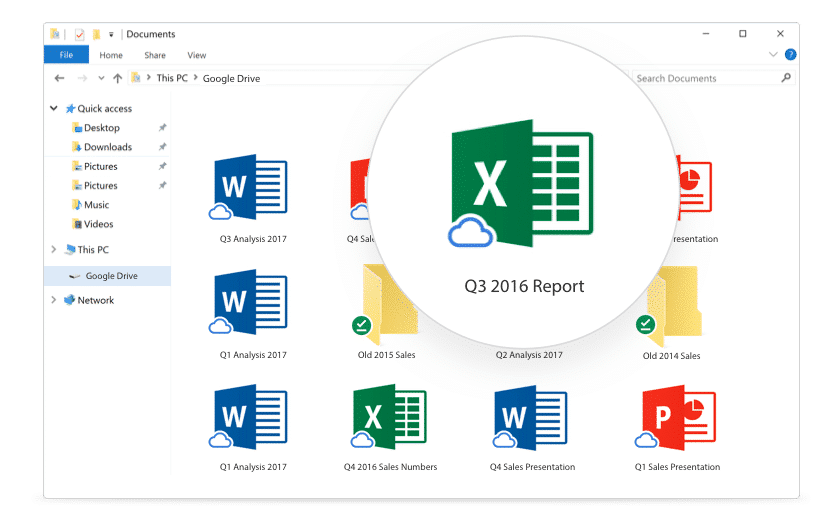The width and height of the screenshot is (840, 520).
Task: Expand the Network tree node
Action: [x=54, y=300]
